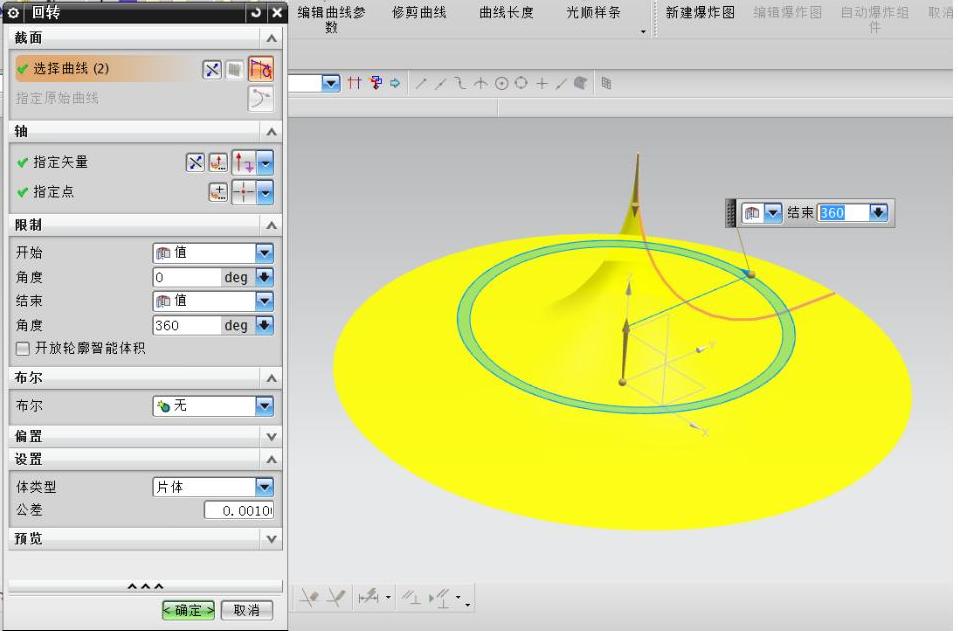Click the cyan right-arrow icon in selection toolbar
Screen dimensions: 959x631
pos(395,83)
